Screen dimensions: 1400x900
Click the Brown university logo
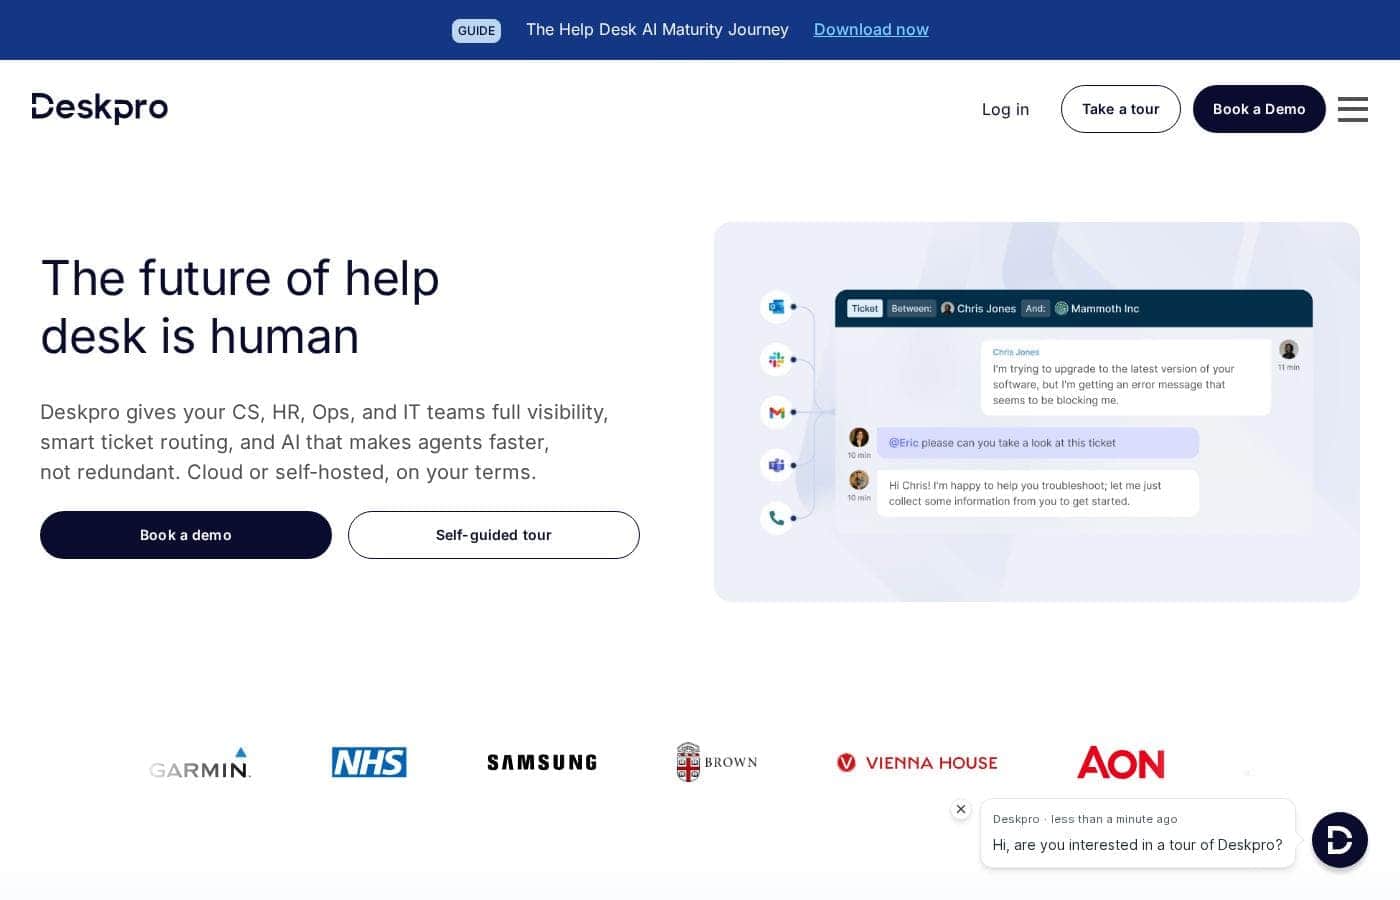[716, 762]
